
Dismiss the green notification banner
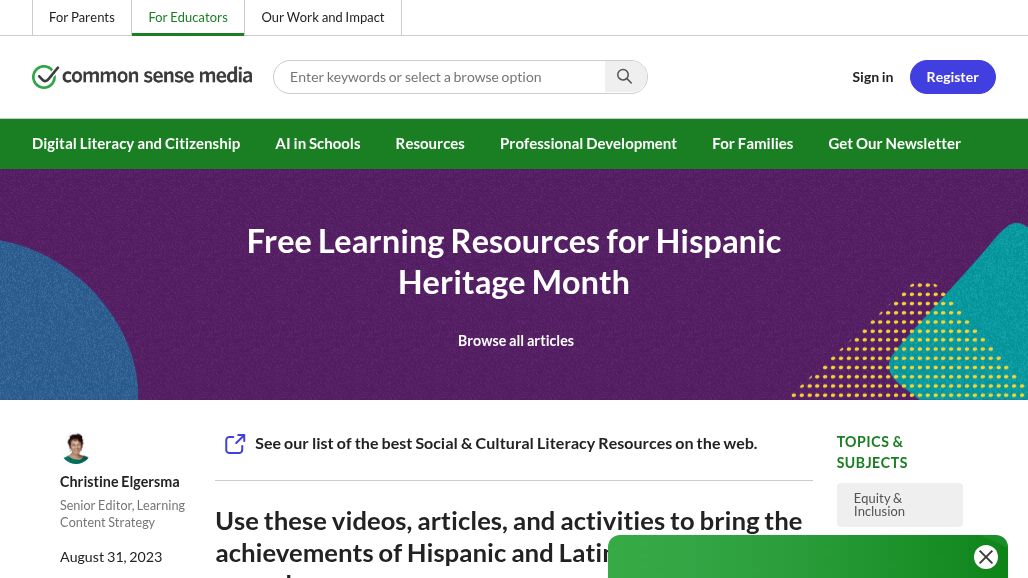click(x=986, y=557)
